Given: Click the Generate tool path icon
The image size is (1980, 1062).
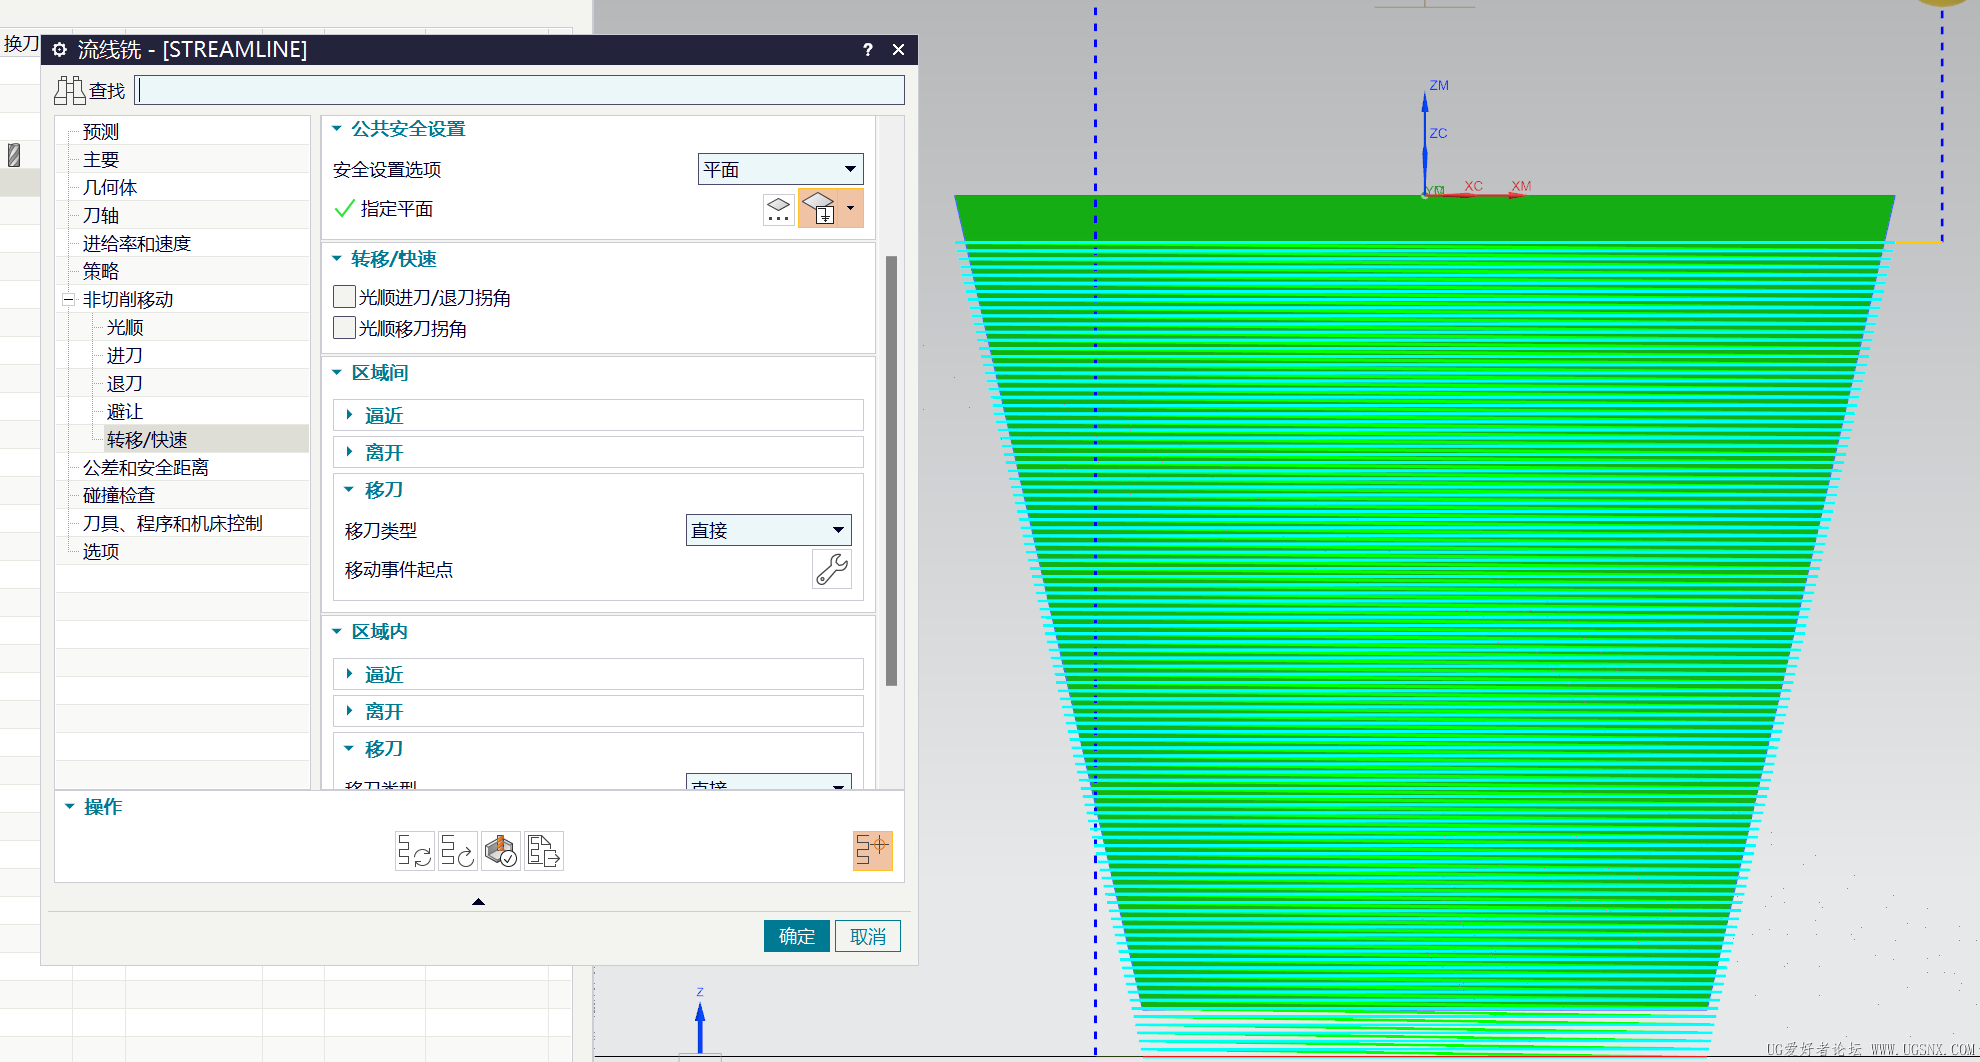Looking at the screenshot, I should (x=414, y=851).
